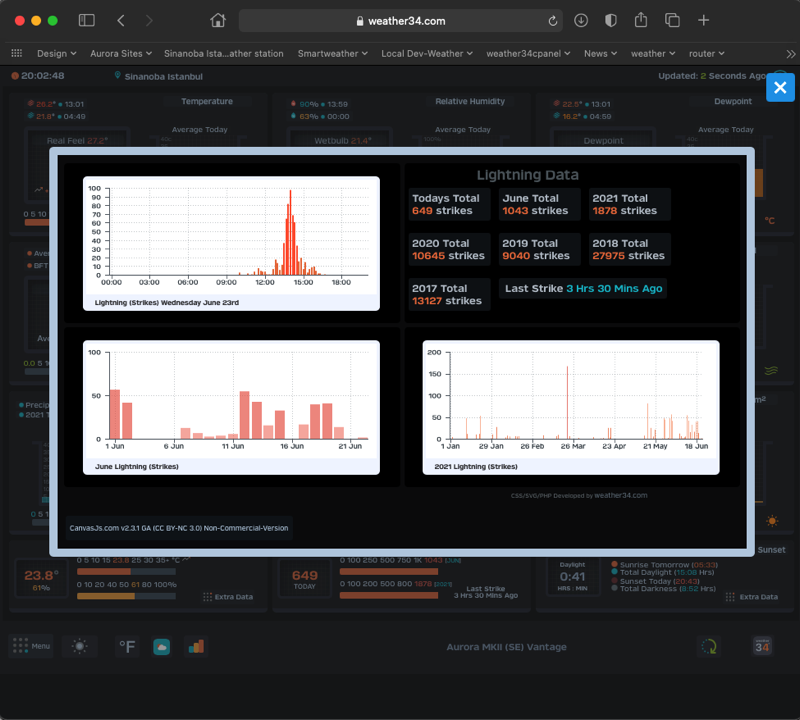Click the Daylight 0:41 countdown box
Viewport: 800px width, 720px height.
coord(572,577)
